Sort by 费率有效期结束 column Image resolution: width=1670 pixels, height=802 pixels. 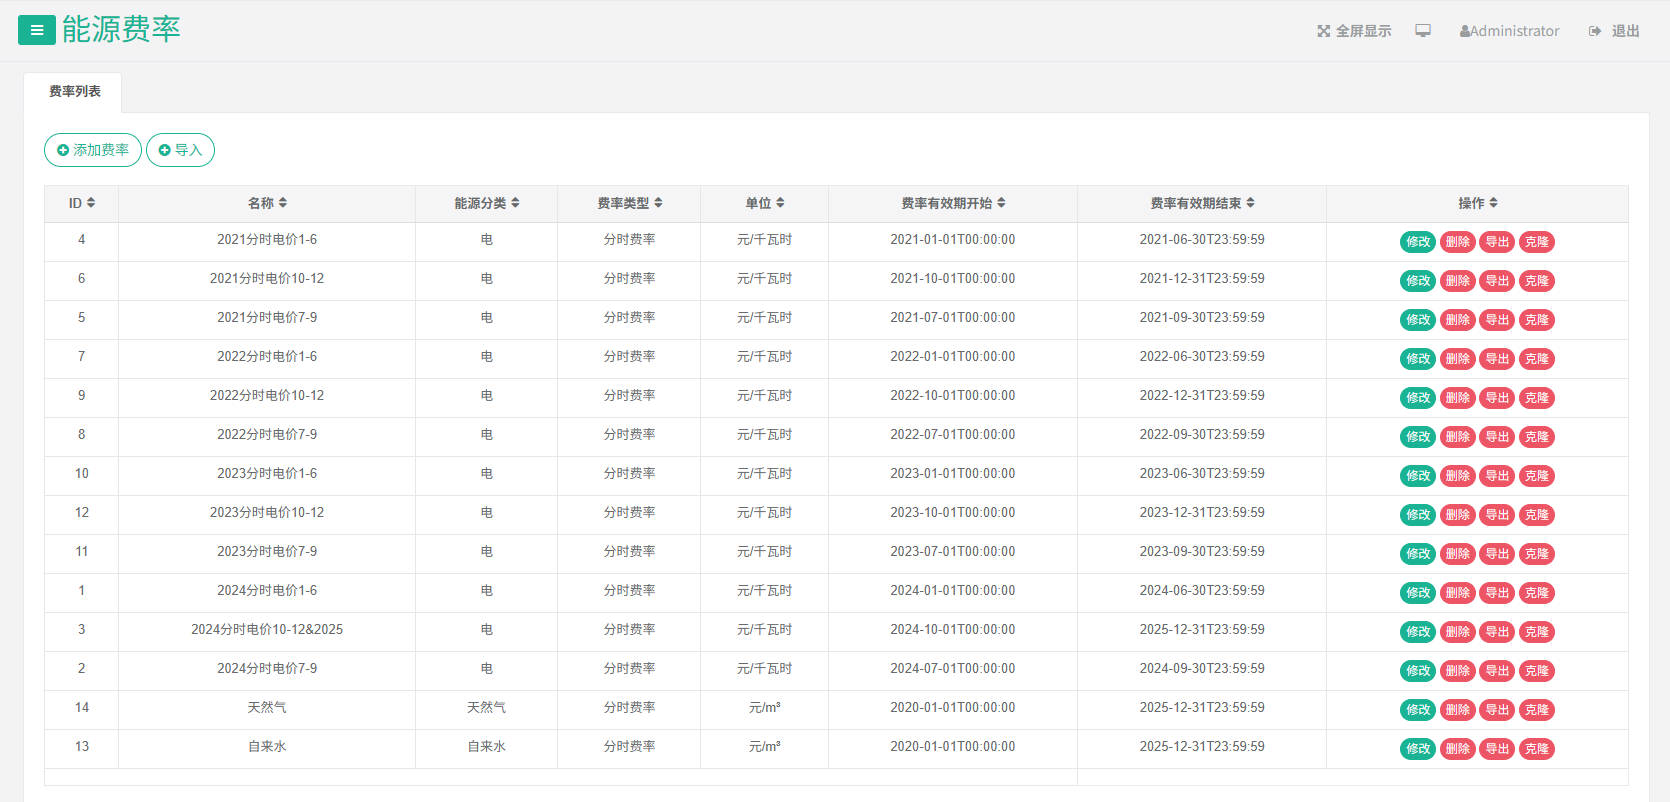point(1202,203)
